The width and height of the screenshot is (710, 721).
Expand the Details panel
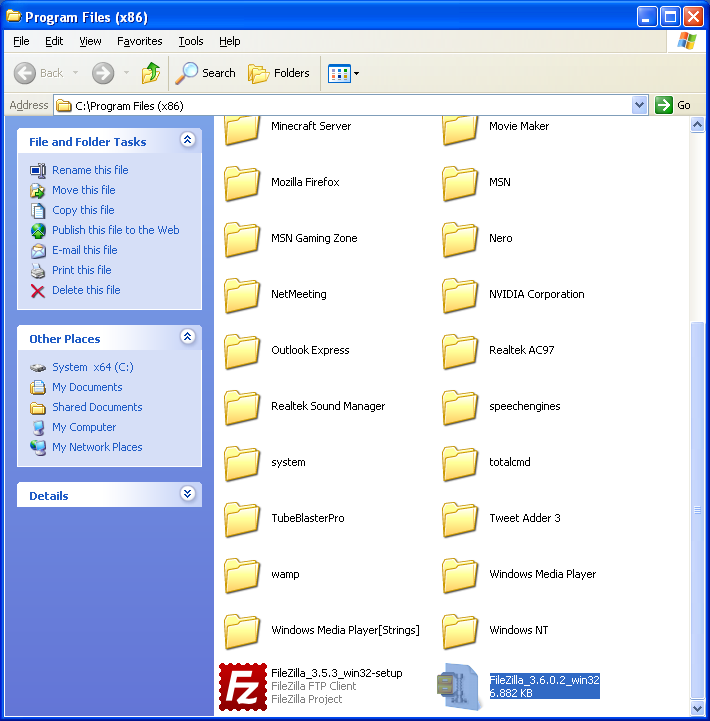click(187, 495)
